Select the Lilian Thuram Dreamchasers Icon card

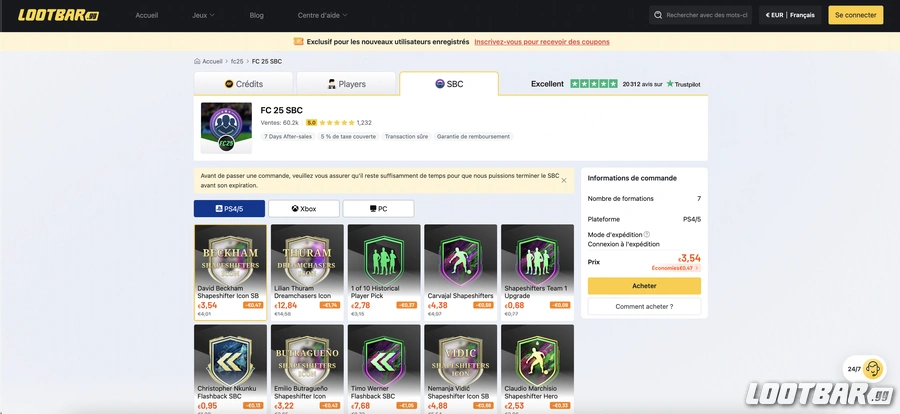pos(307,272)
